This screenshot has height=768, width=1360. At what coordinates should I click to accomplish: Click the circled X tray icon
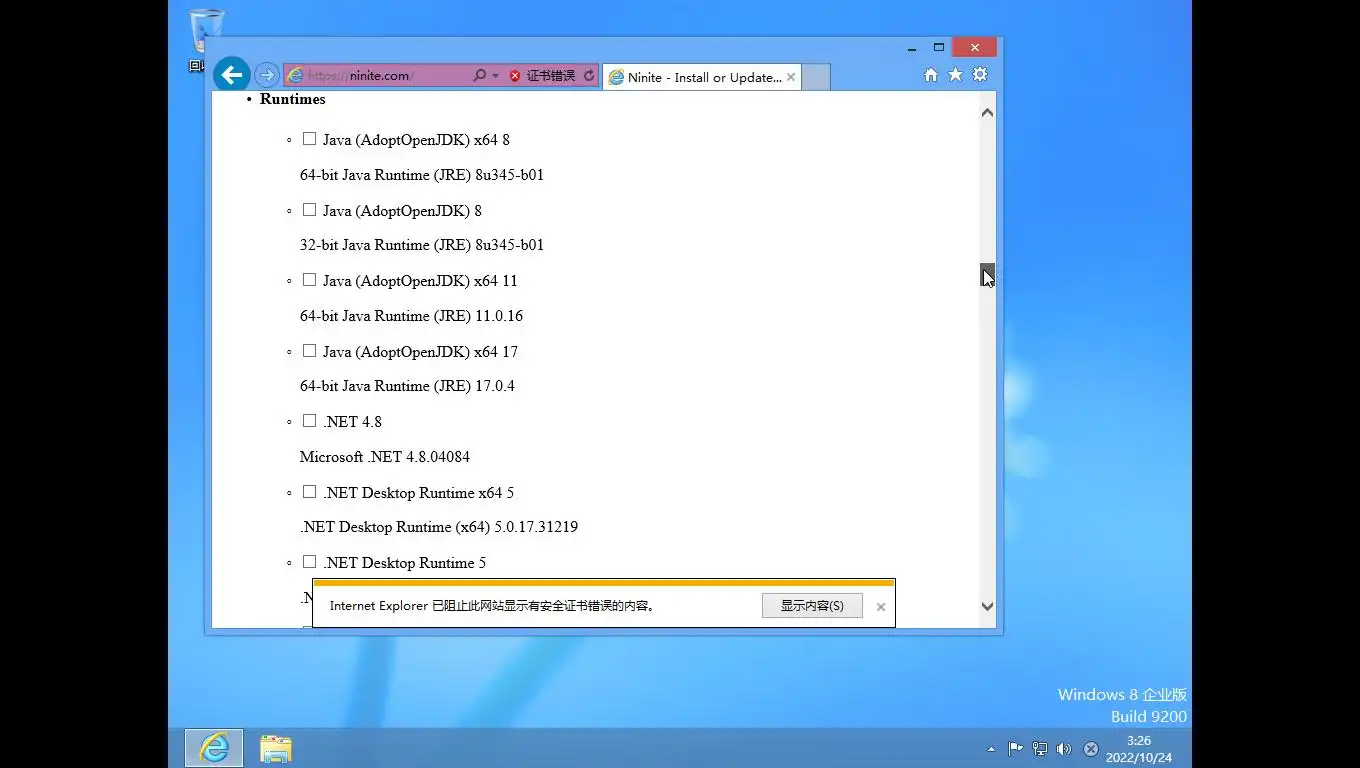1091,749
